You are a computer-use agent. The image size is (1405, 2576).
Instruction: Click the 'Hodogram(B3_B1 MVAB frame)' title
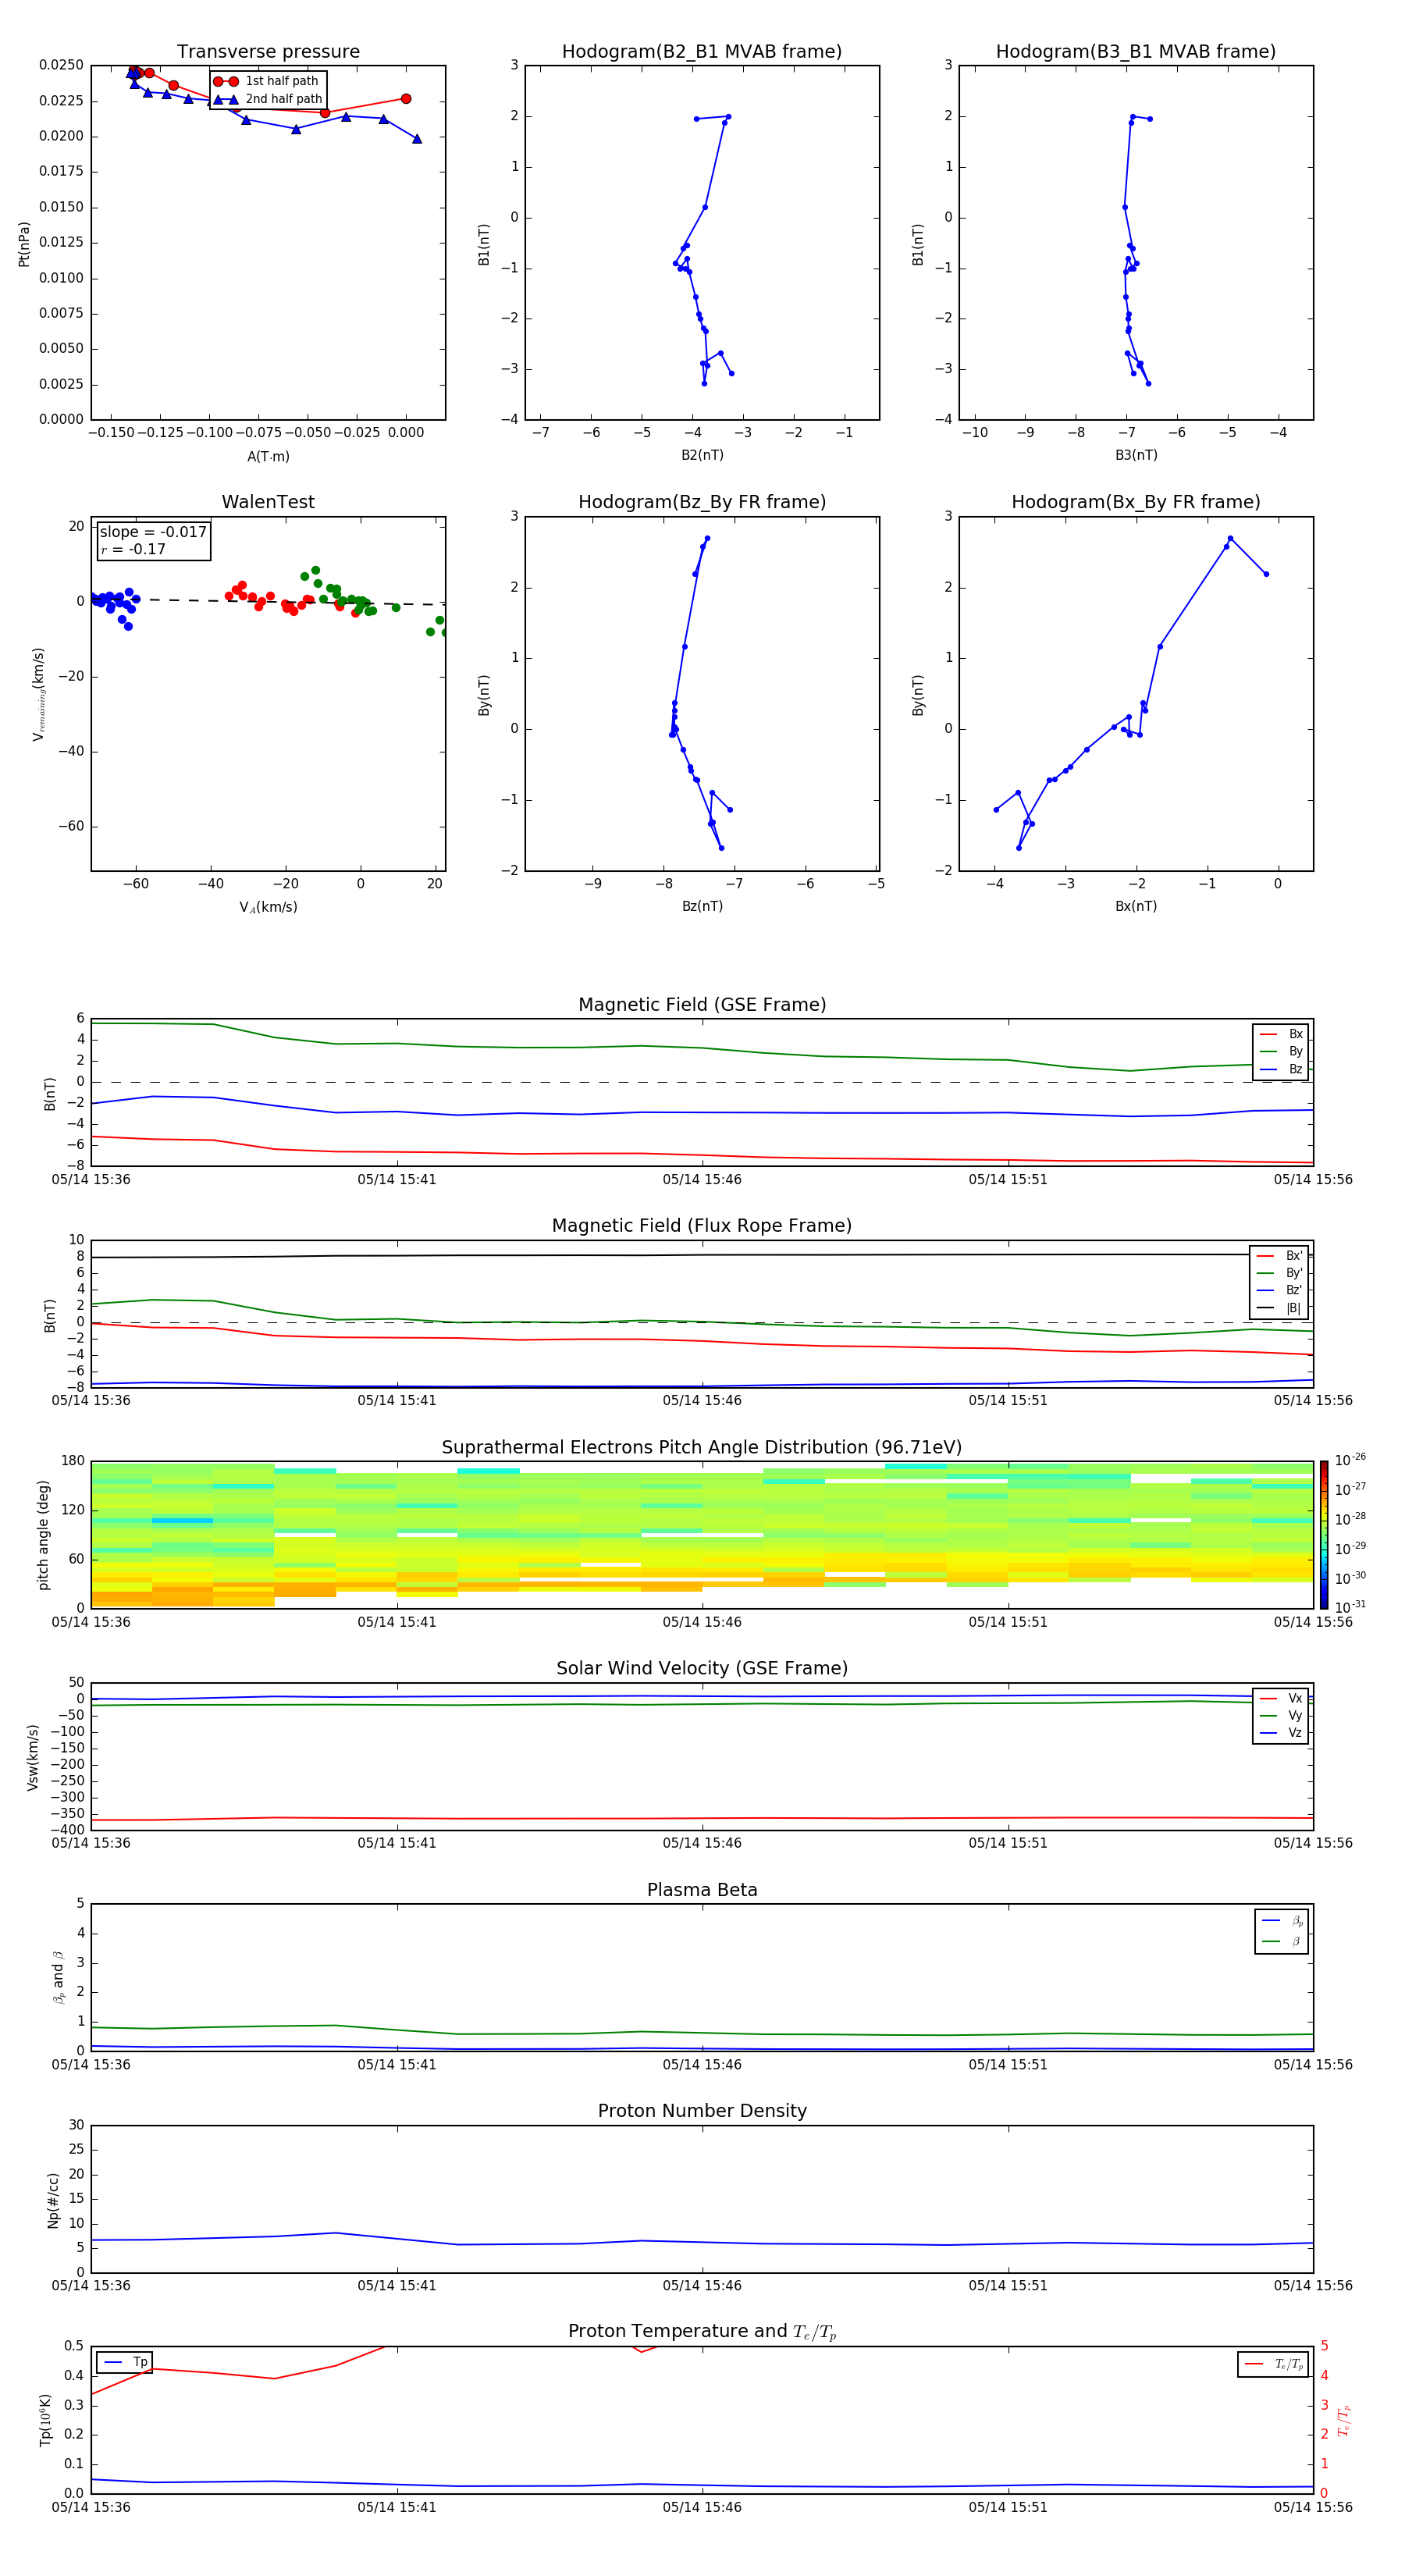1136,52
